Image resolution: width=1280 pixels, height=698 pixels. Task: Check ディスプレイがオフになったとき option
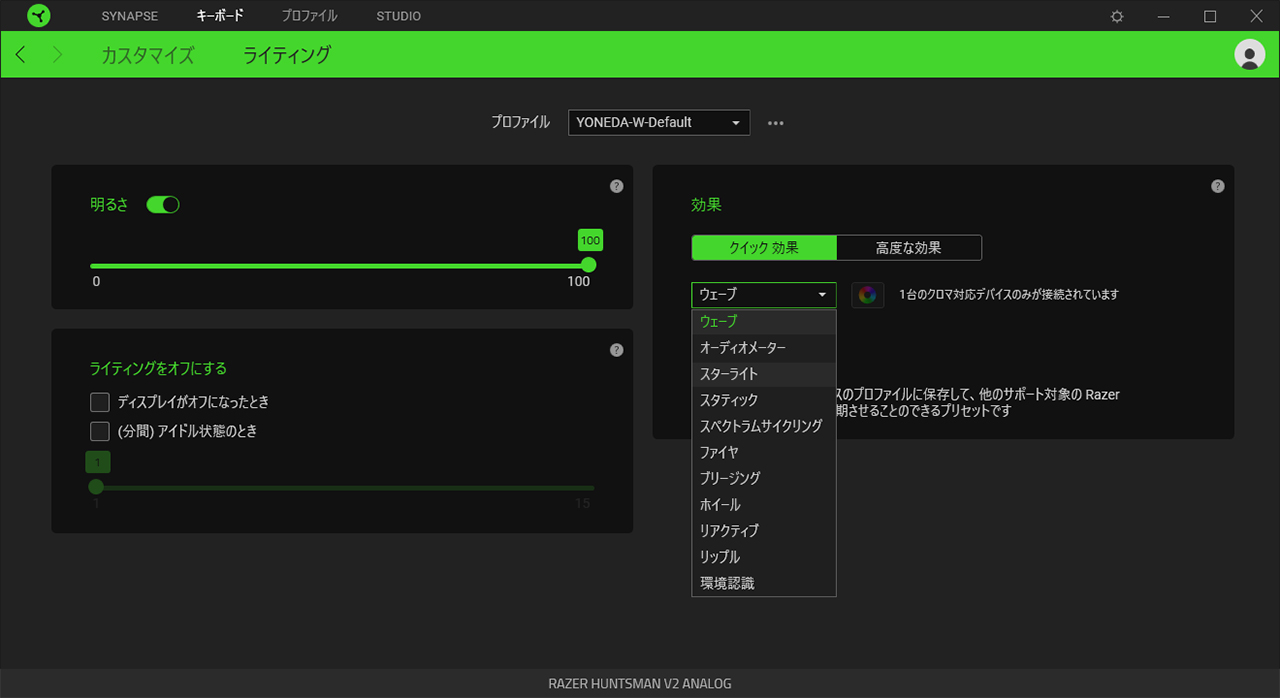point(99,402)
